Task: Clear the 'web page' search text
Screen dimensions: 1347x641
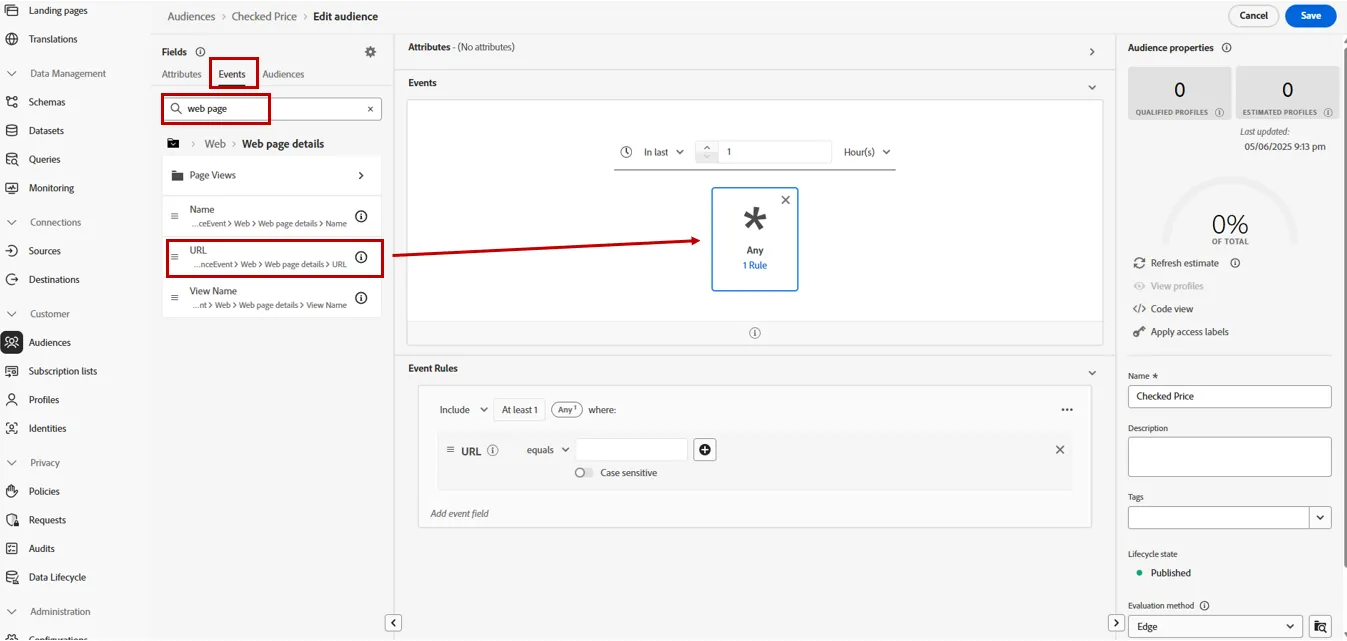Action: [x=370, y=109]
